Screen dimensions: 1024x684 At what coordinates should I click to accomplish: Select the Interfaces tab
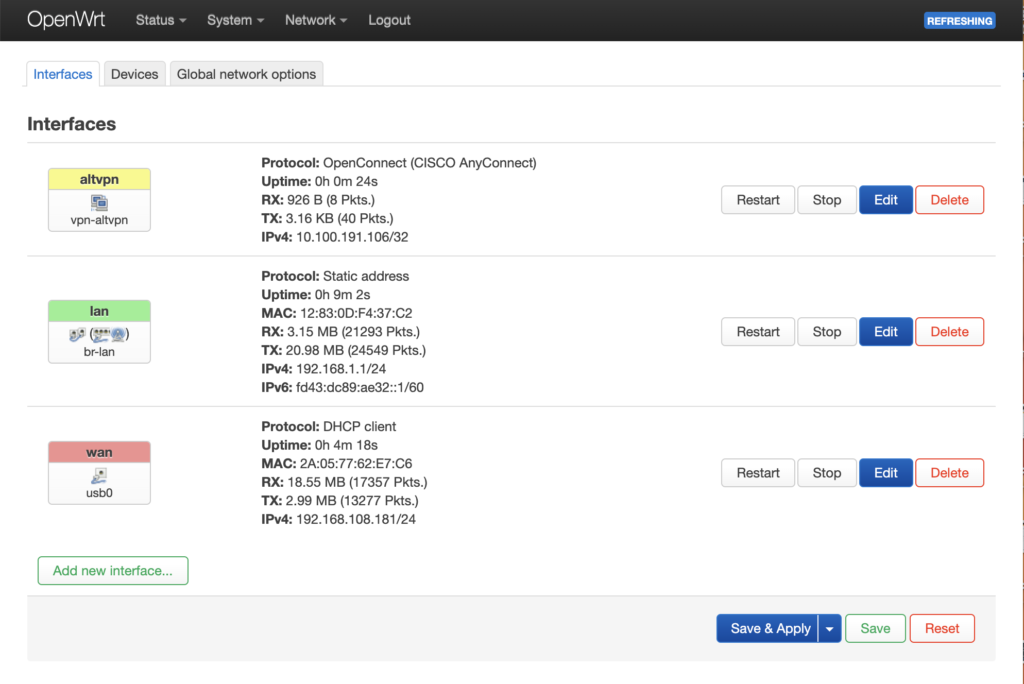[x=63, y=74]
